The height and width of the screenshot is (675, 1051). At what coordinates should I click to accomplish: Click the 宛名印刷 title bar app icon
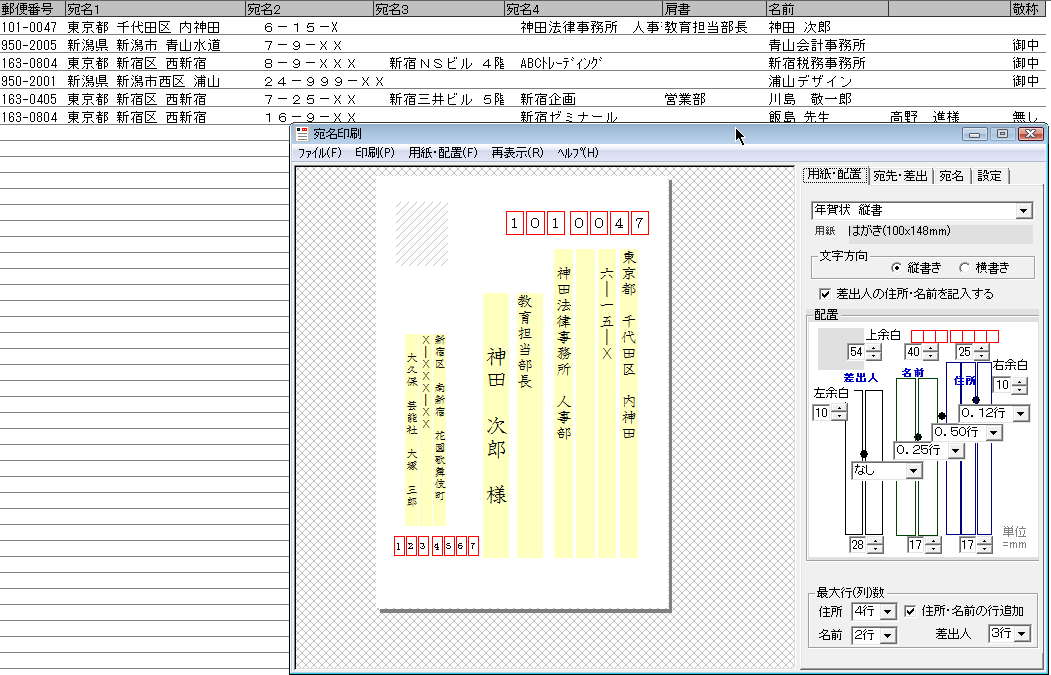point(302,134)
